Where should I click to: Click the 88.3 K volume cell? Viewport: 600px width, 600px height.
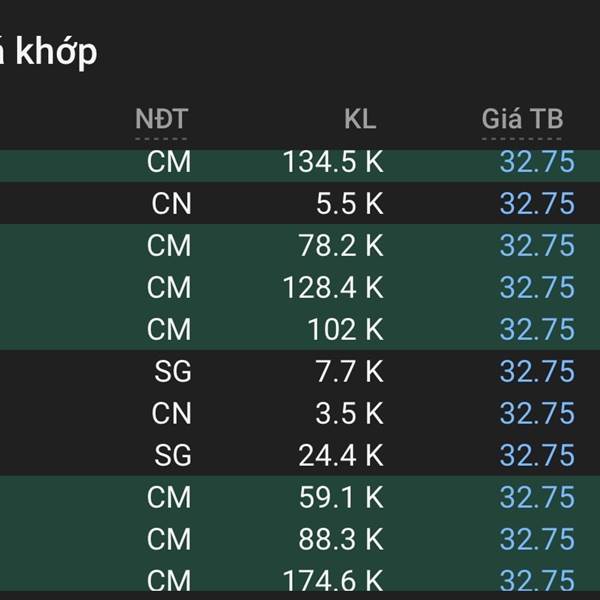click(341, 540)
